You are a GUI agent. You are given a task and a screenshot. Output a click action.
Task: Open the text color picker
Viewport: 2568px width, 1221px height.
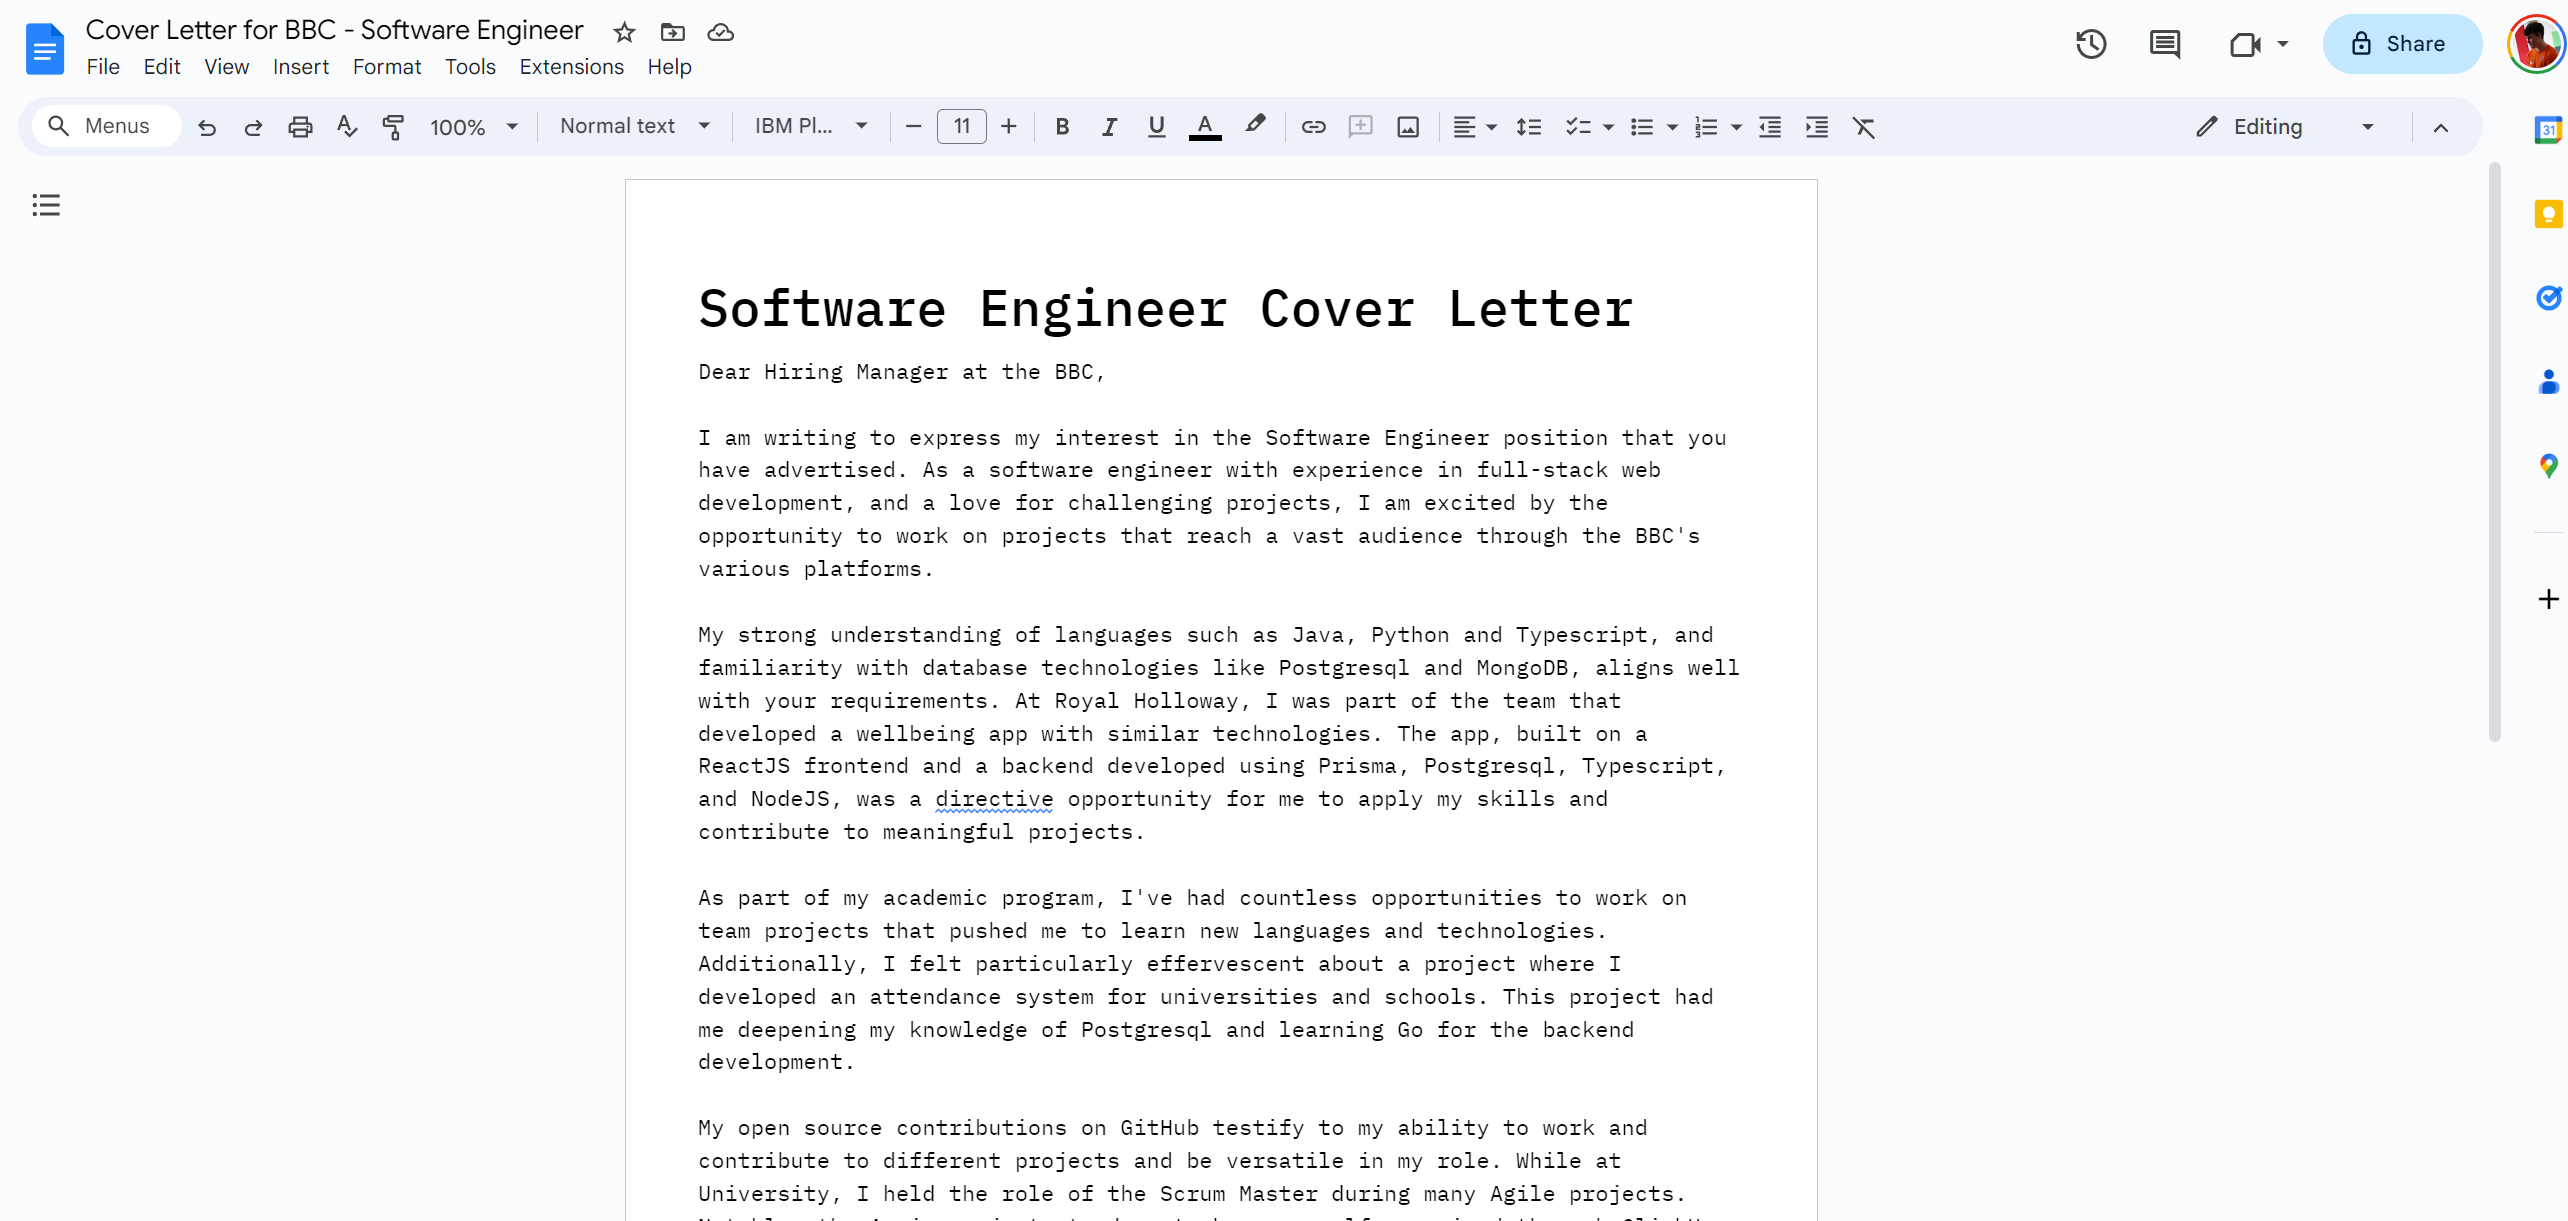[x=1204, y=127]
